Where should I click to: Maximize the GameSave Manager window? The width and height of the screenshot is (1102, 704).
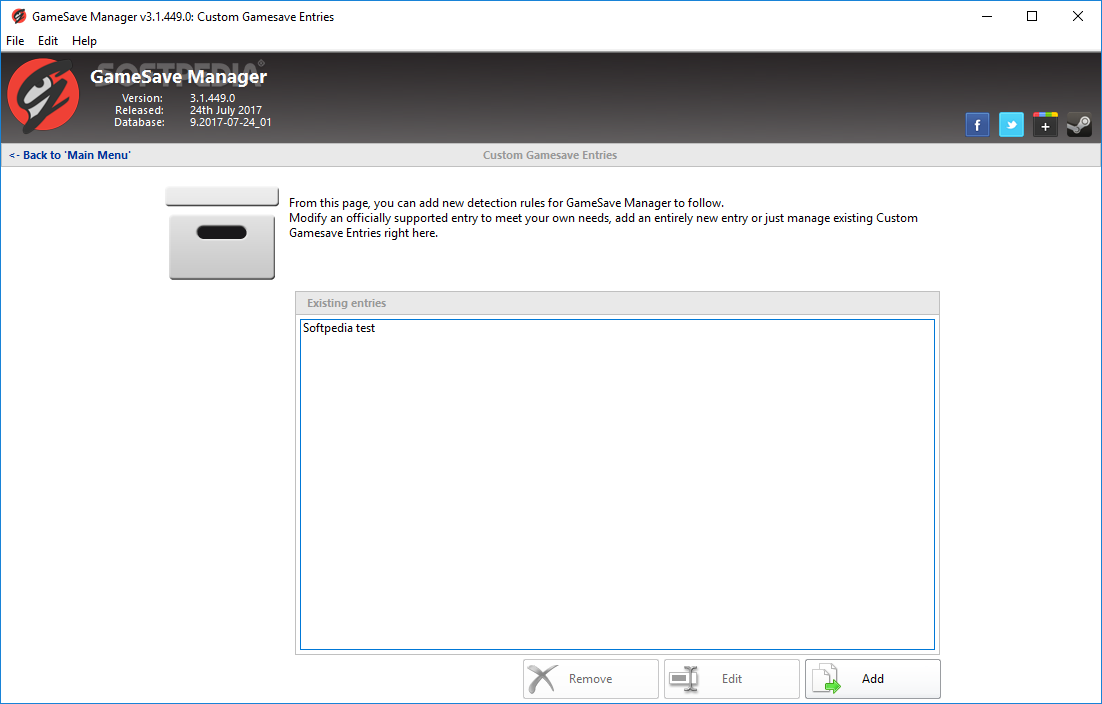pos(1032,16)
